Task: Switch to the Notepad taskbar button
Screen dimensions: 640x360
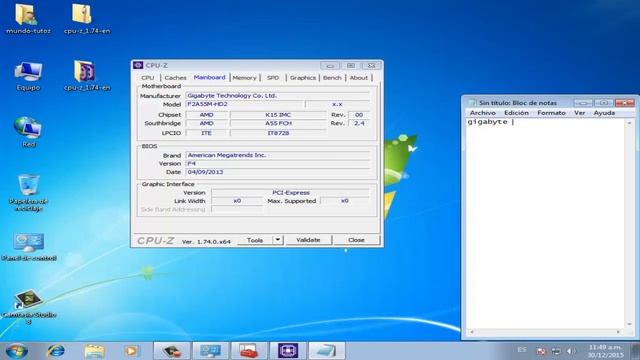Action: coord(327,351)
